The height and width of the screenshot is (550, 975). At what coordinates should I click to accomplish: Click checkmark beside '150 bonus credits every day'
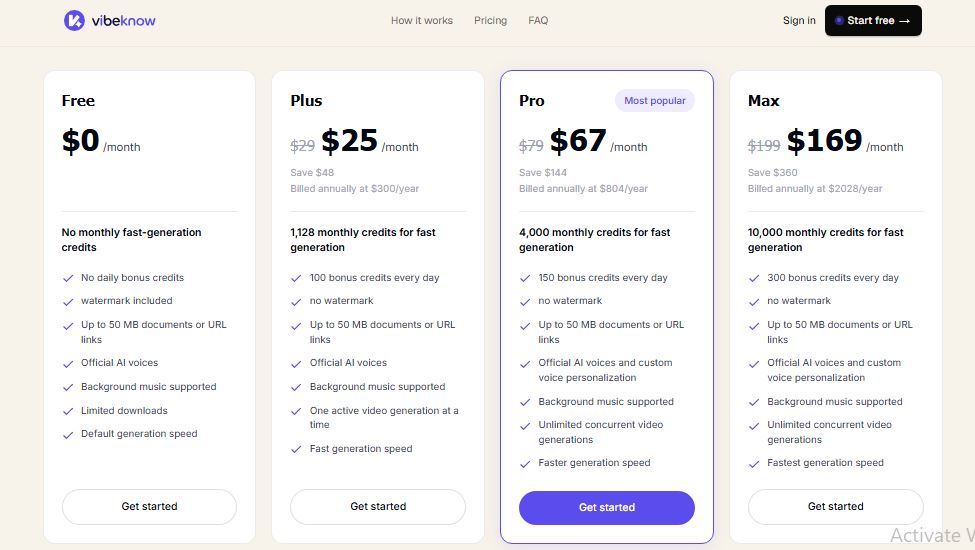525,278
